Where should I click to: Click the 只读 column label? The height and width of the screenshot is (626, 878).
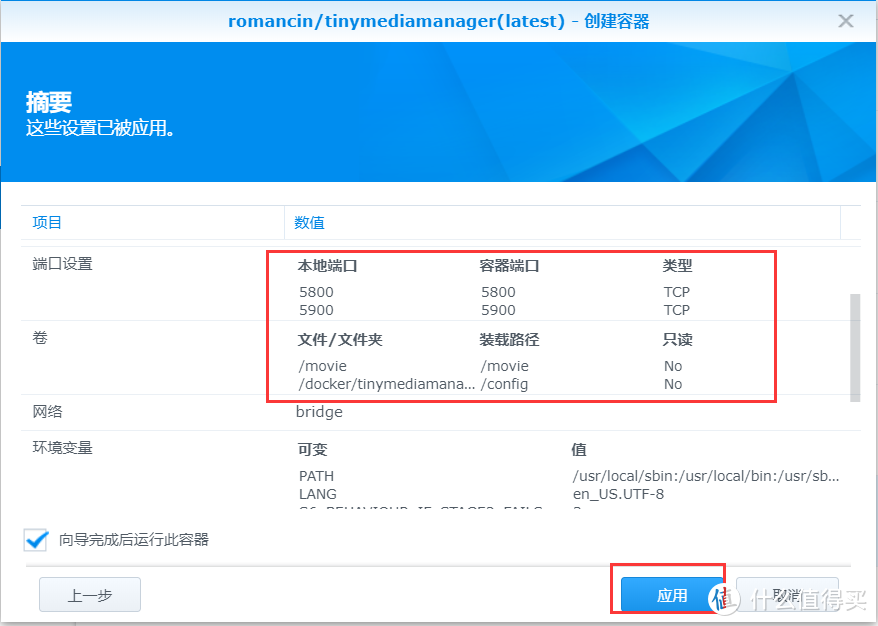[x=678, y=339]
